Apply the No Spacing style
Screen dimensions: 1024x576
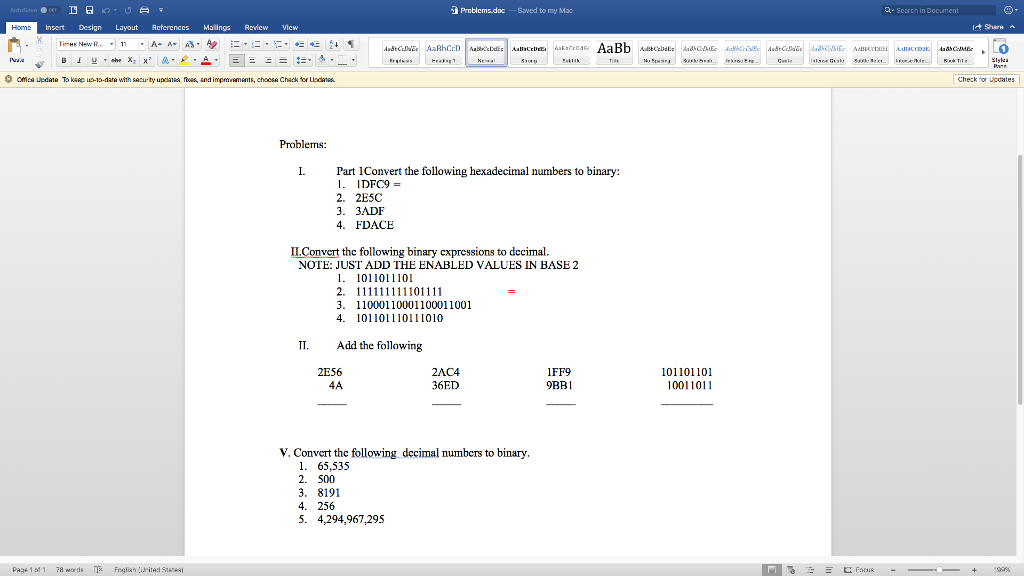tap(656, 52)
